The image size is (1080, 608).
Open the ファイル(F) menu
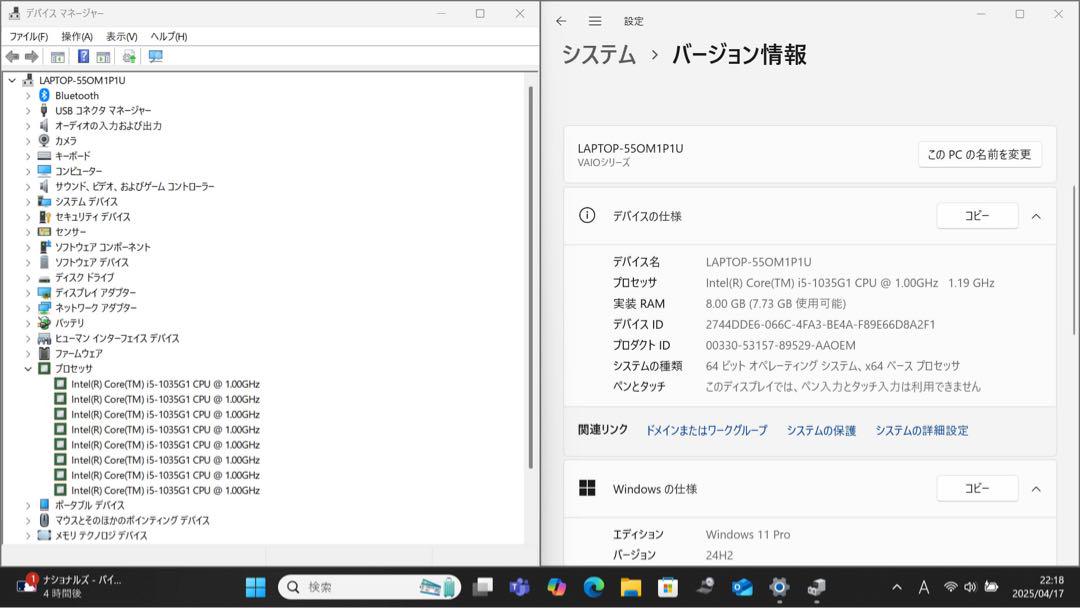(28, 36)
